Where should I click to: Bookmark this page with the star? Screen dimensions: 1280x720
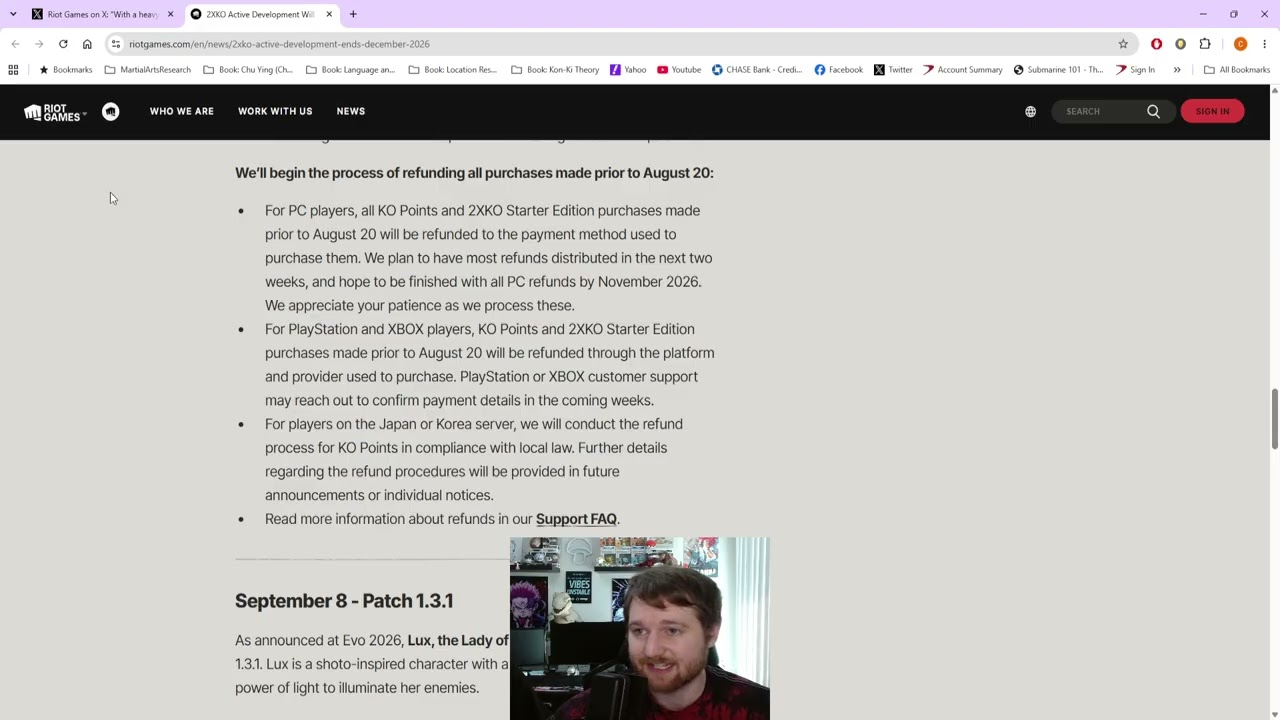[x=1123, y=44]
